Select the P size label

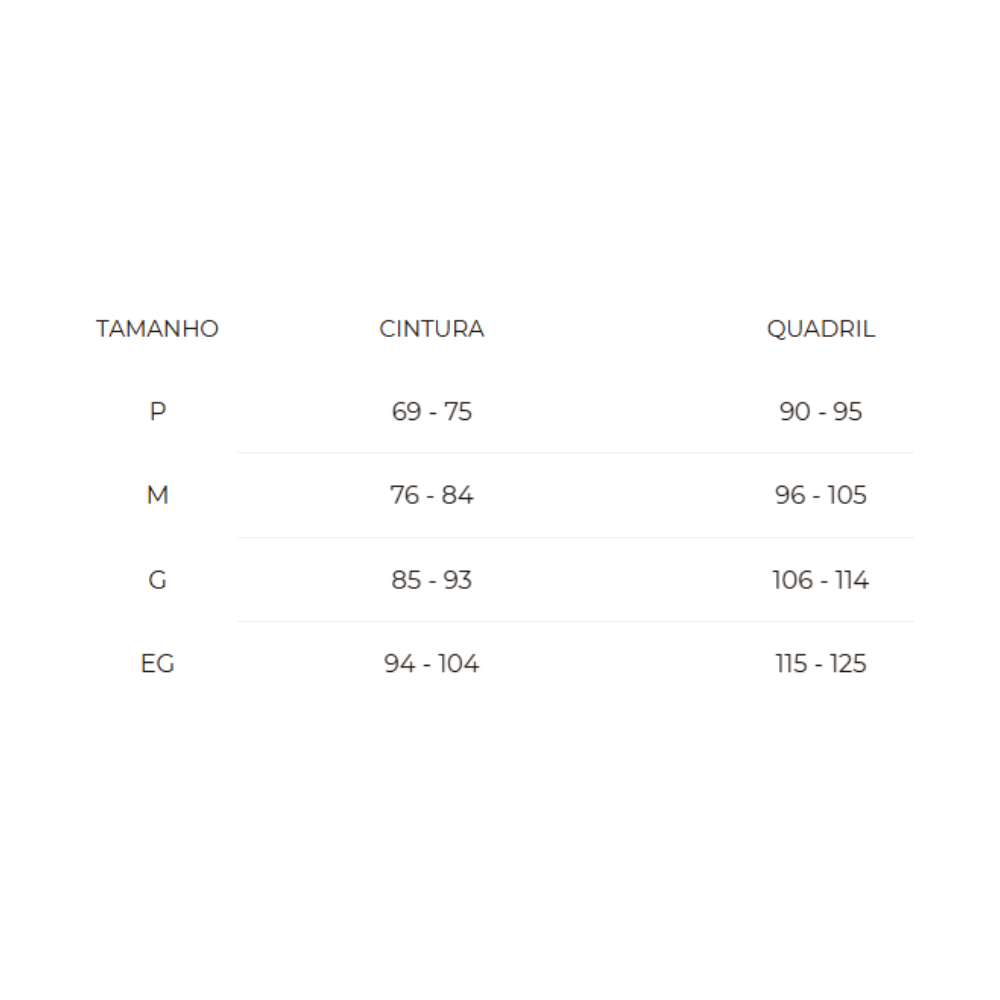(157, 411)
